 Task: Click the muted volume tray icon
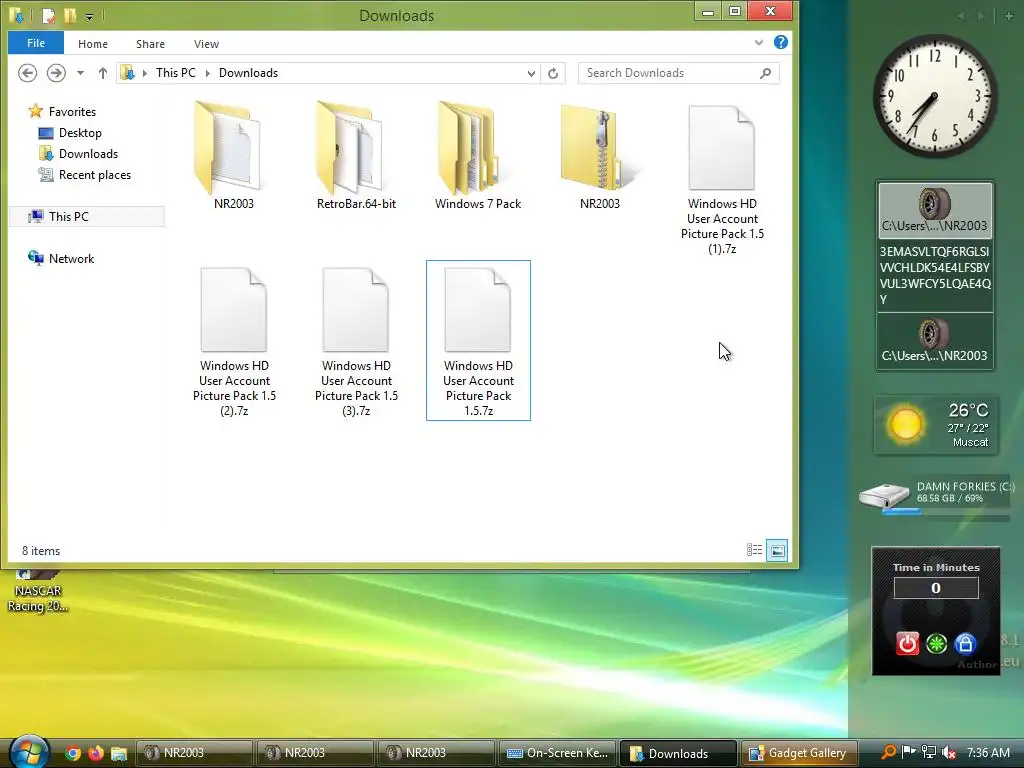click(950, 753)
